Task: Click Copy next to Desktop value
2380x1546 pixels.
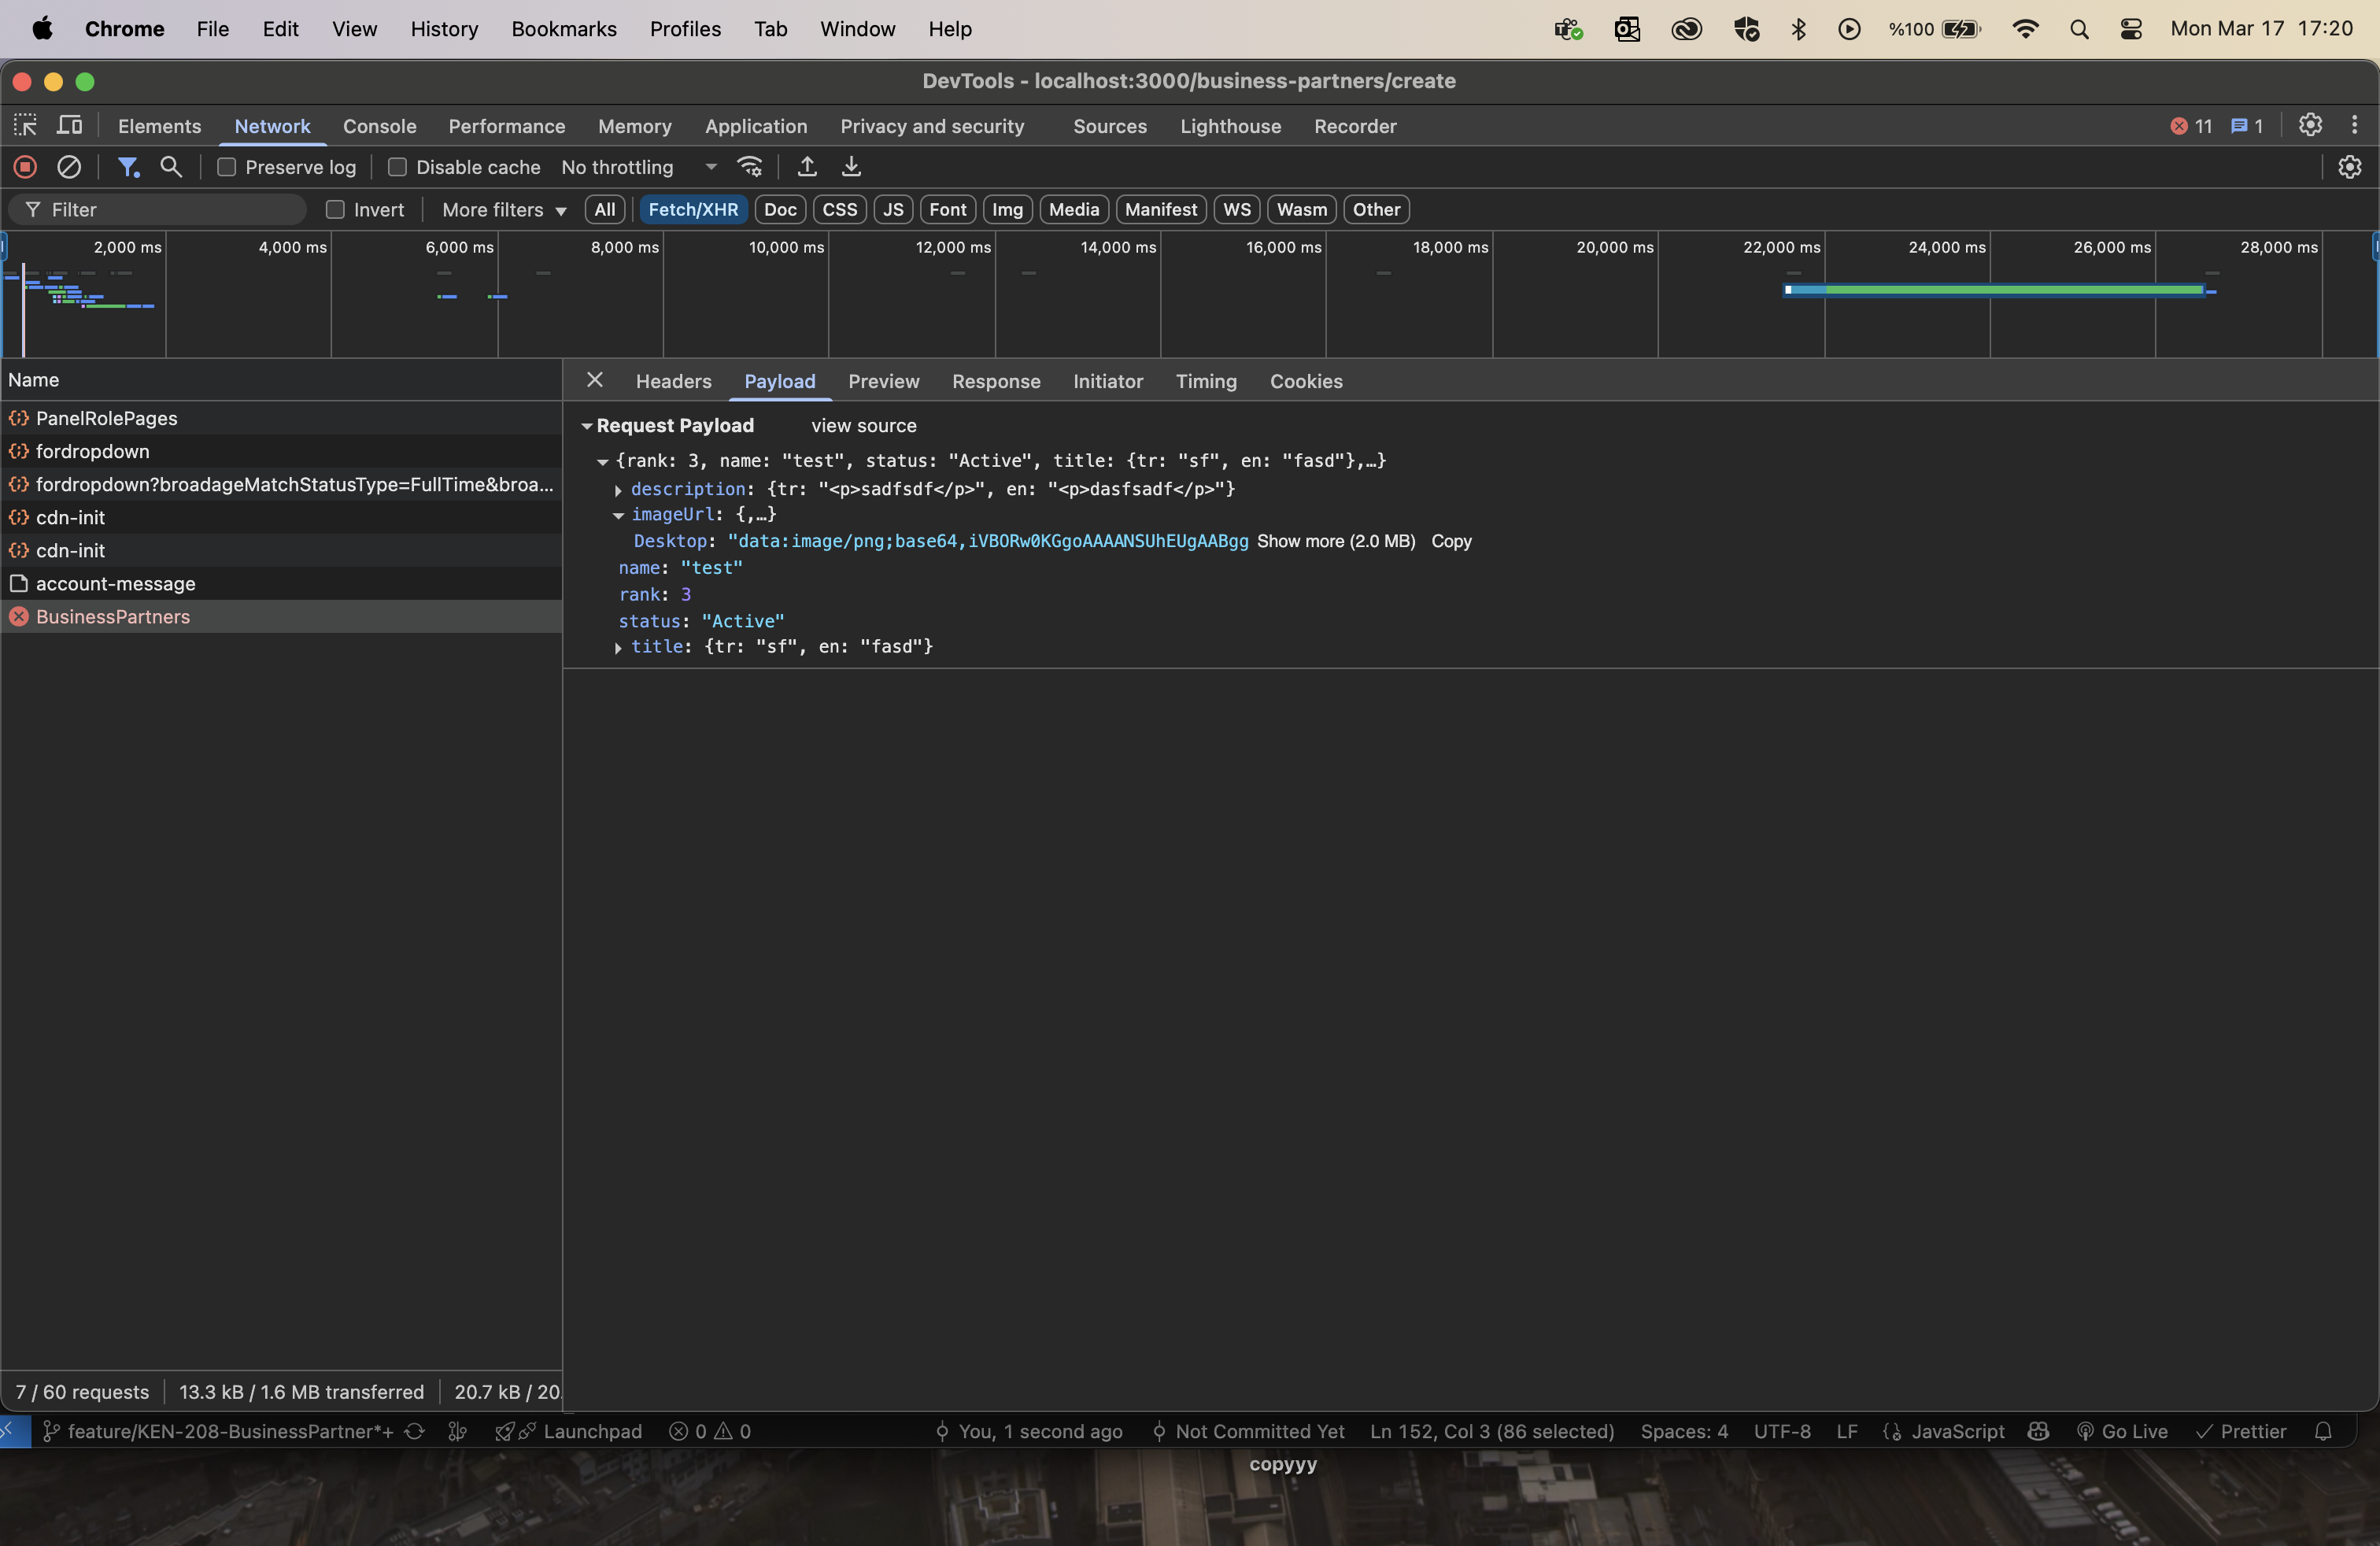Action: [1450, 541]
